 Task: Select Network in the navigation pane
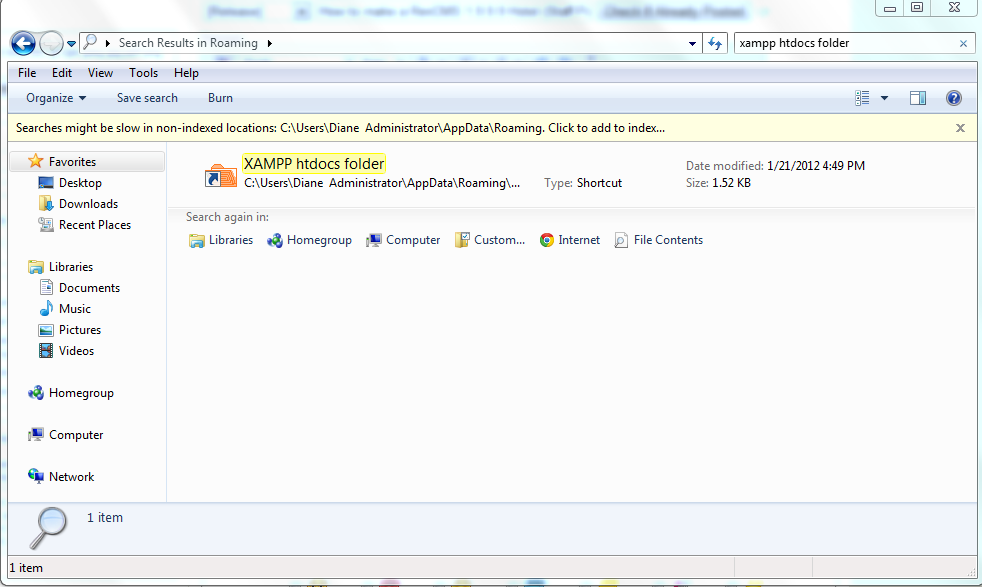click(71, 477)
